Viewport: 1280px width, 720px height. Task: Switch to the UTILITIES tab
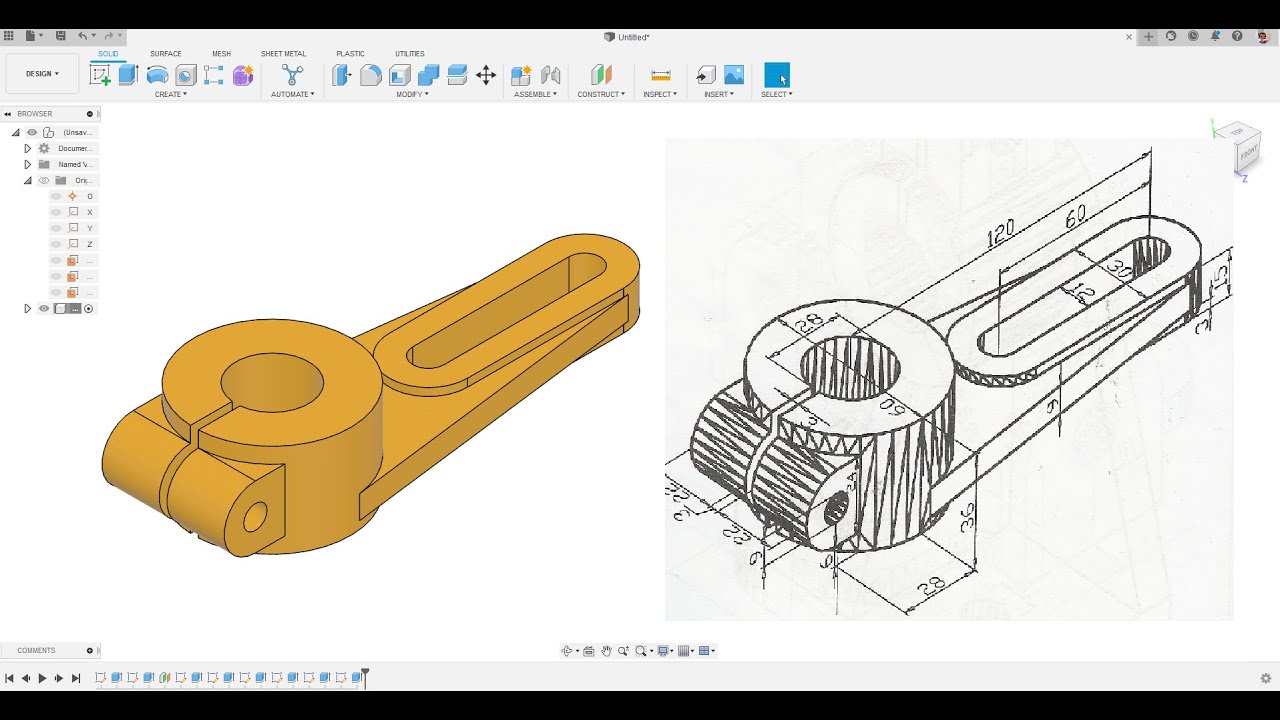click(x=410, y=54)
